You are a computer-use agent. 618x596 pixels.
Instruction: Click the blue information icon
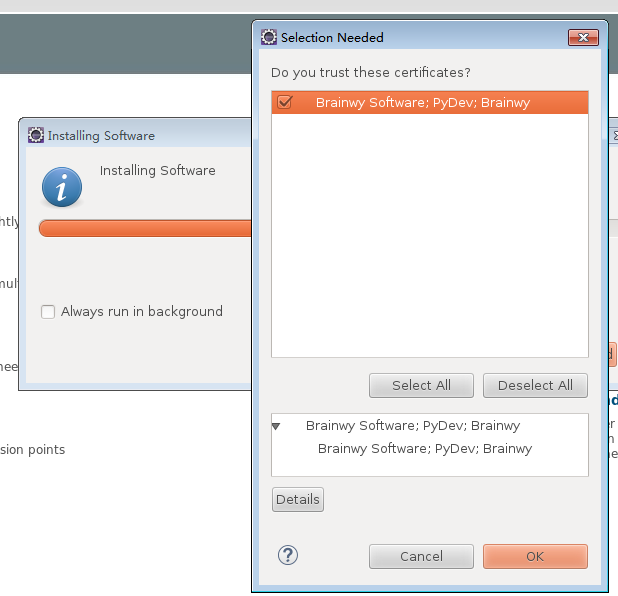coord(62,187)
